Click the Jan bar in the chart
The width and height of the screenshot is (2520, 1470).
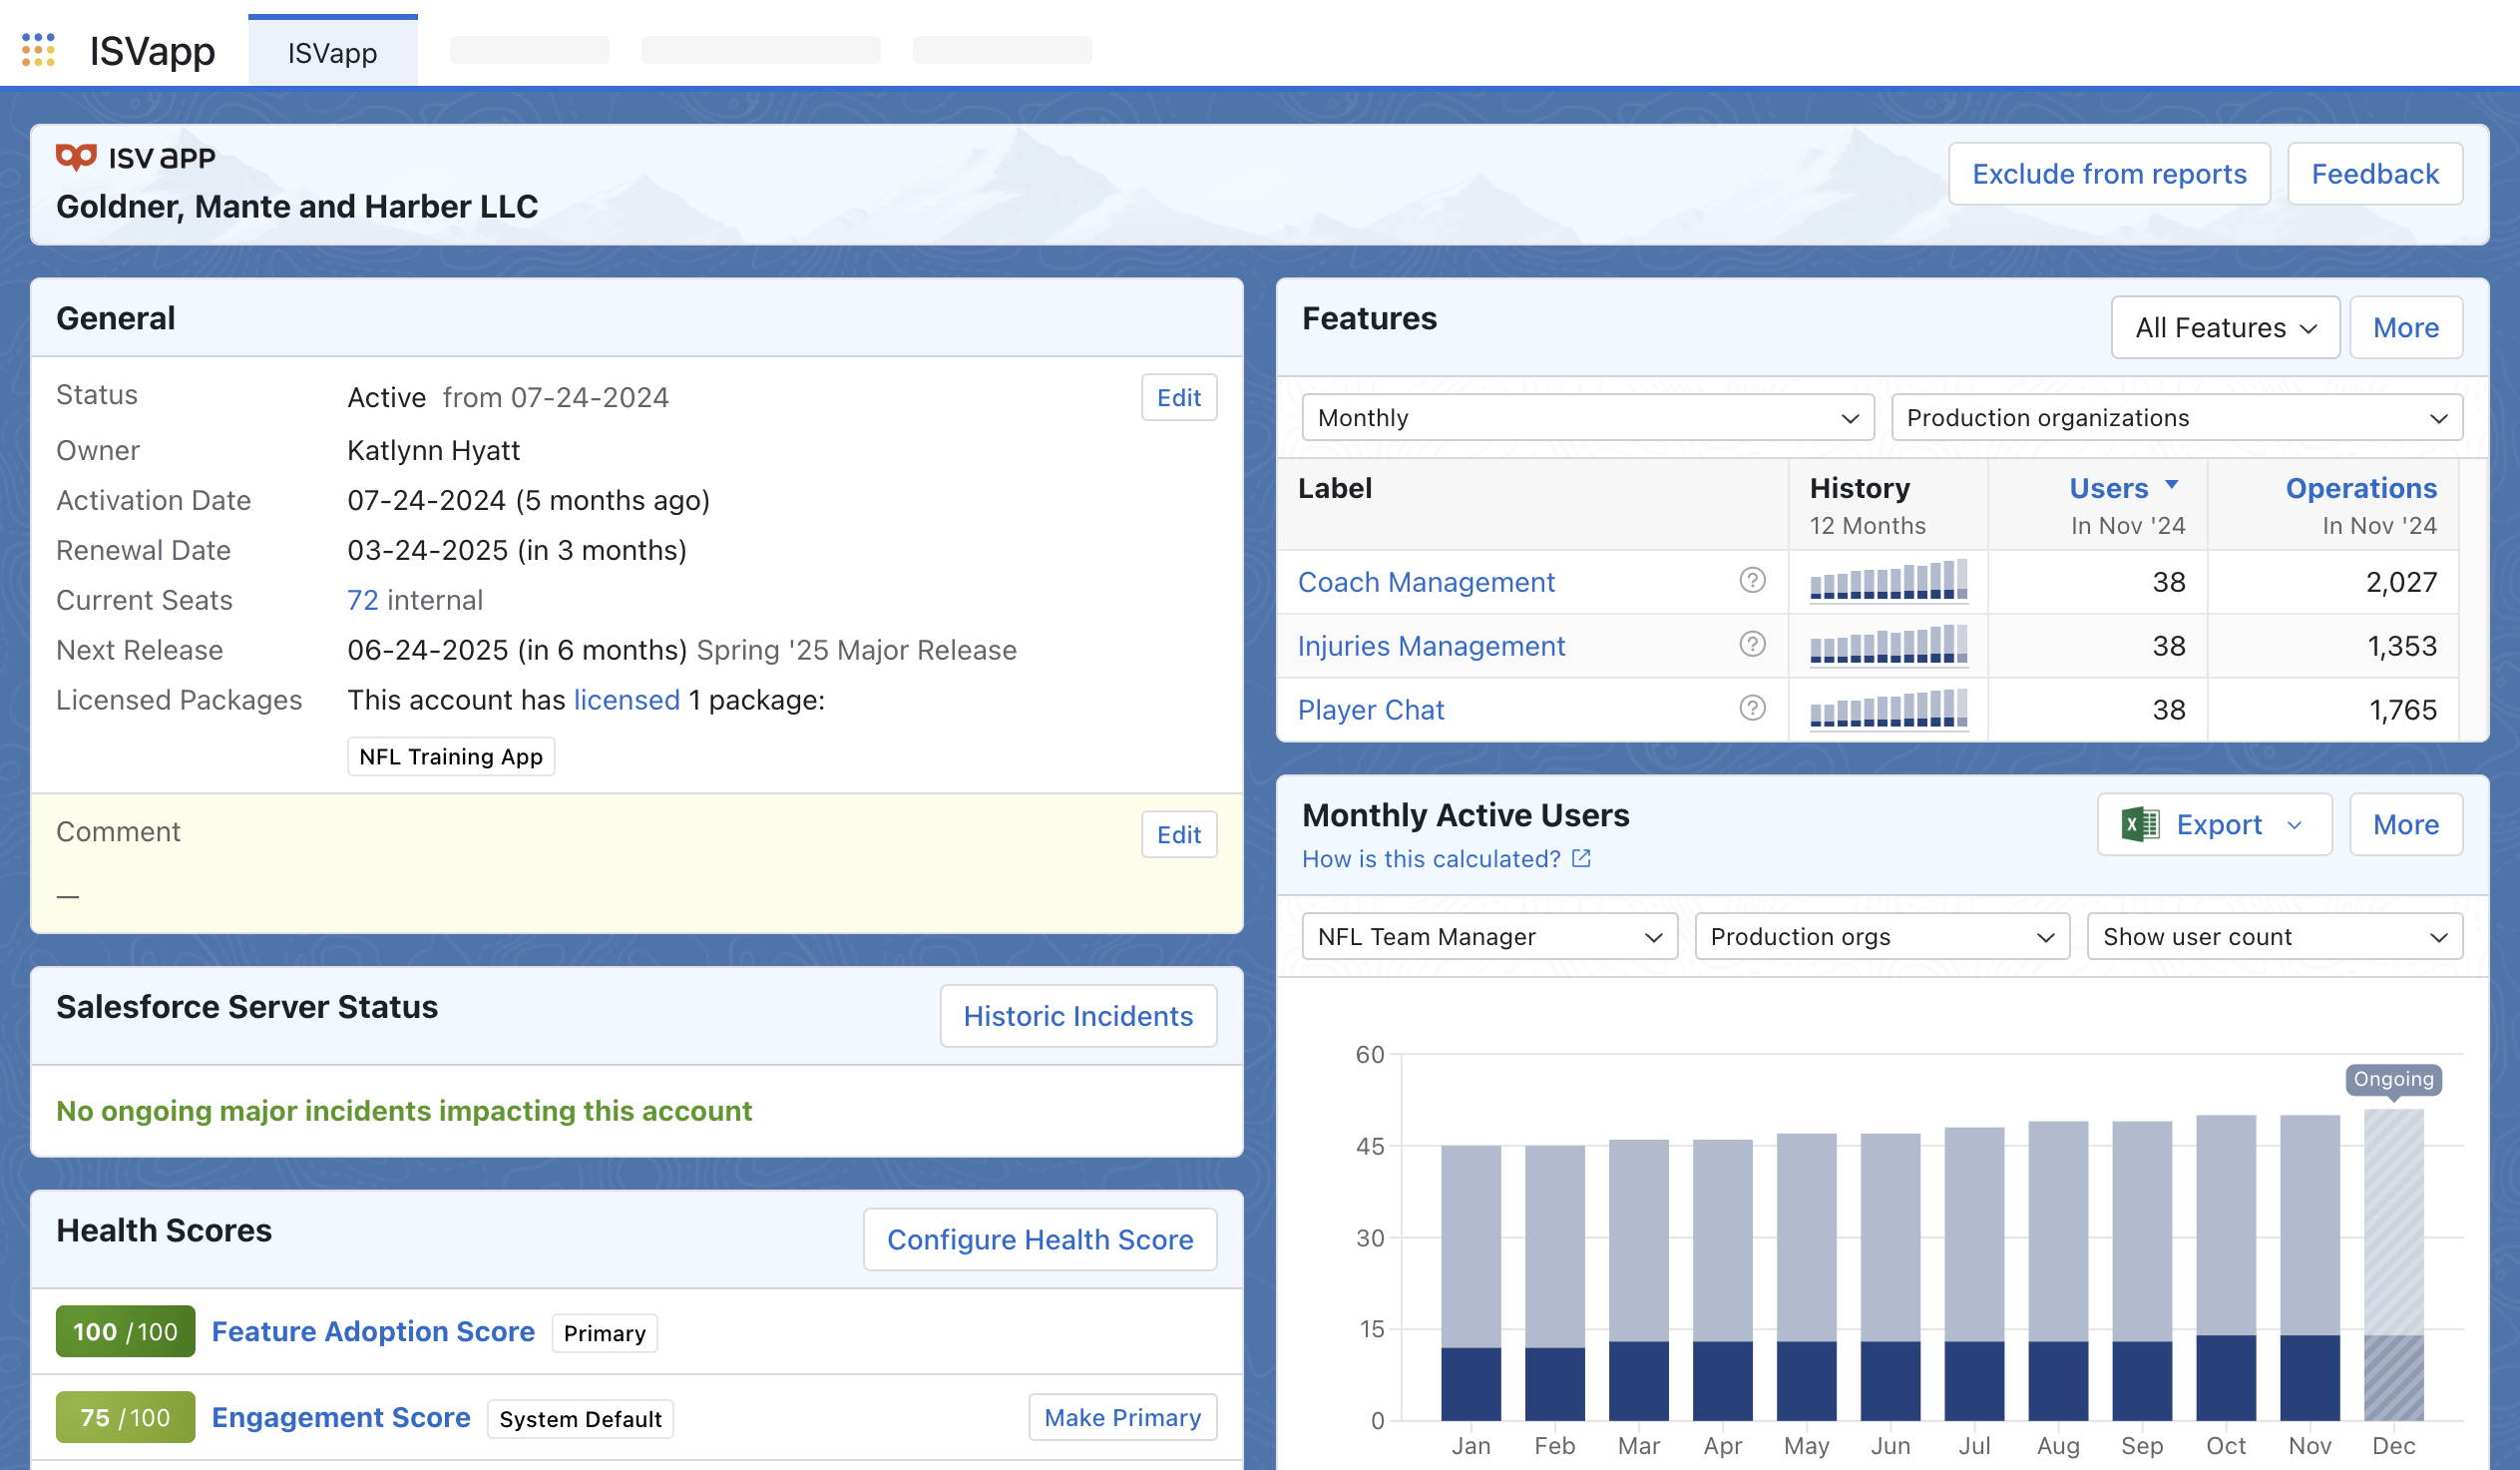click(x=1470, y=1283)
